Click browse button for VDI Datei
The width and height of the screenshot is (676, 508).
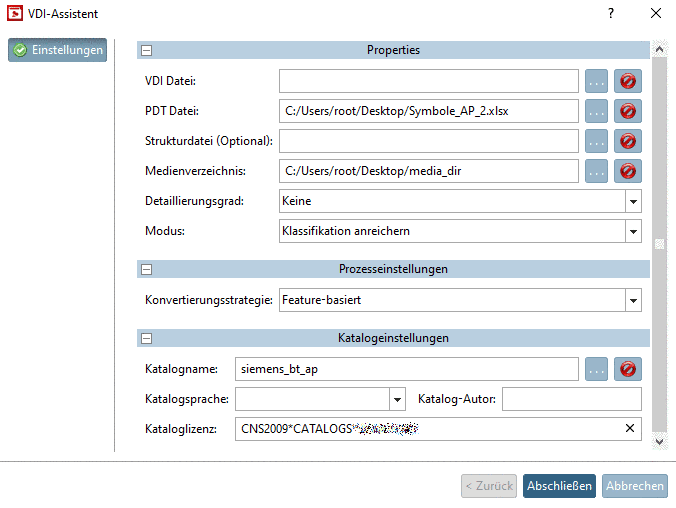[597, 81]
